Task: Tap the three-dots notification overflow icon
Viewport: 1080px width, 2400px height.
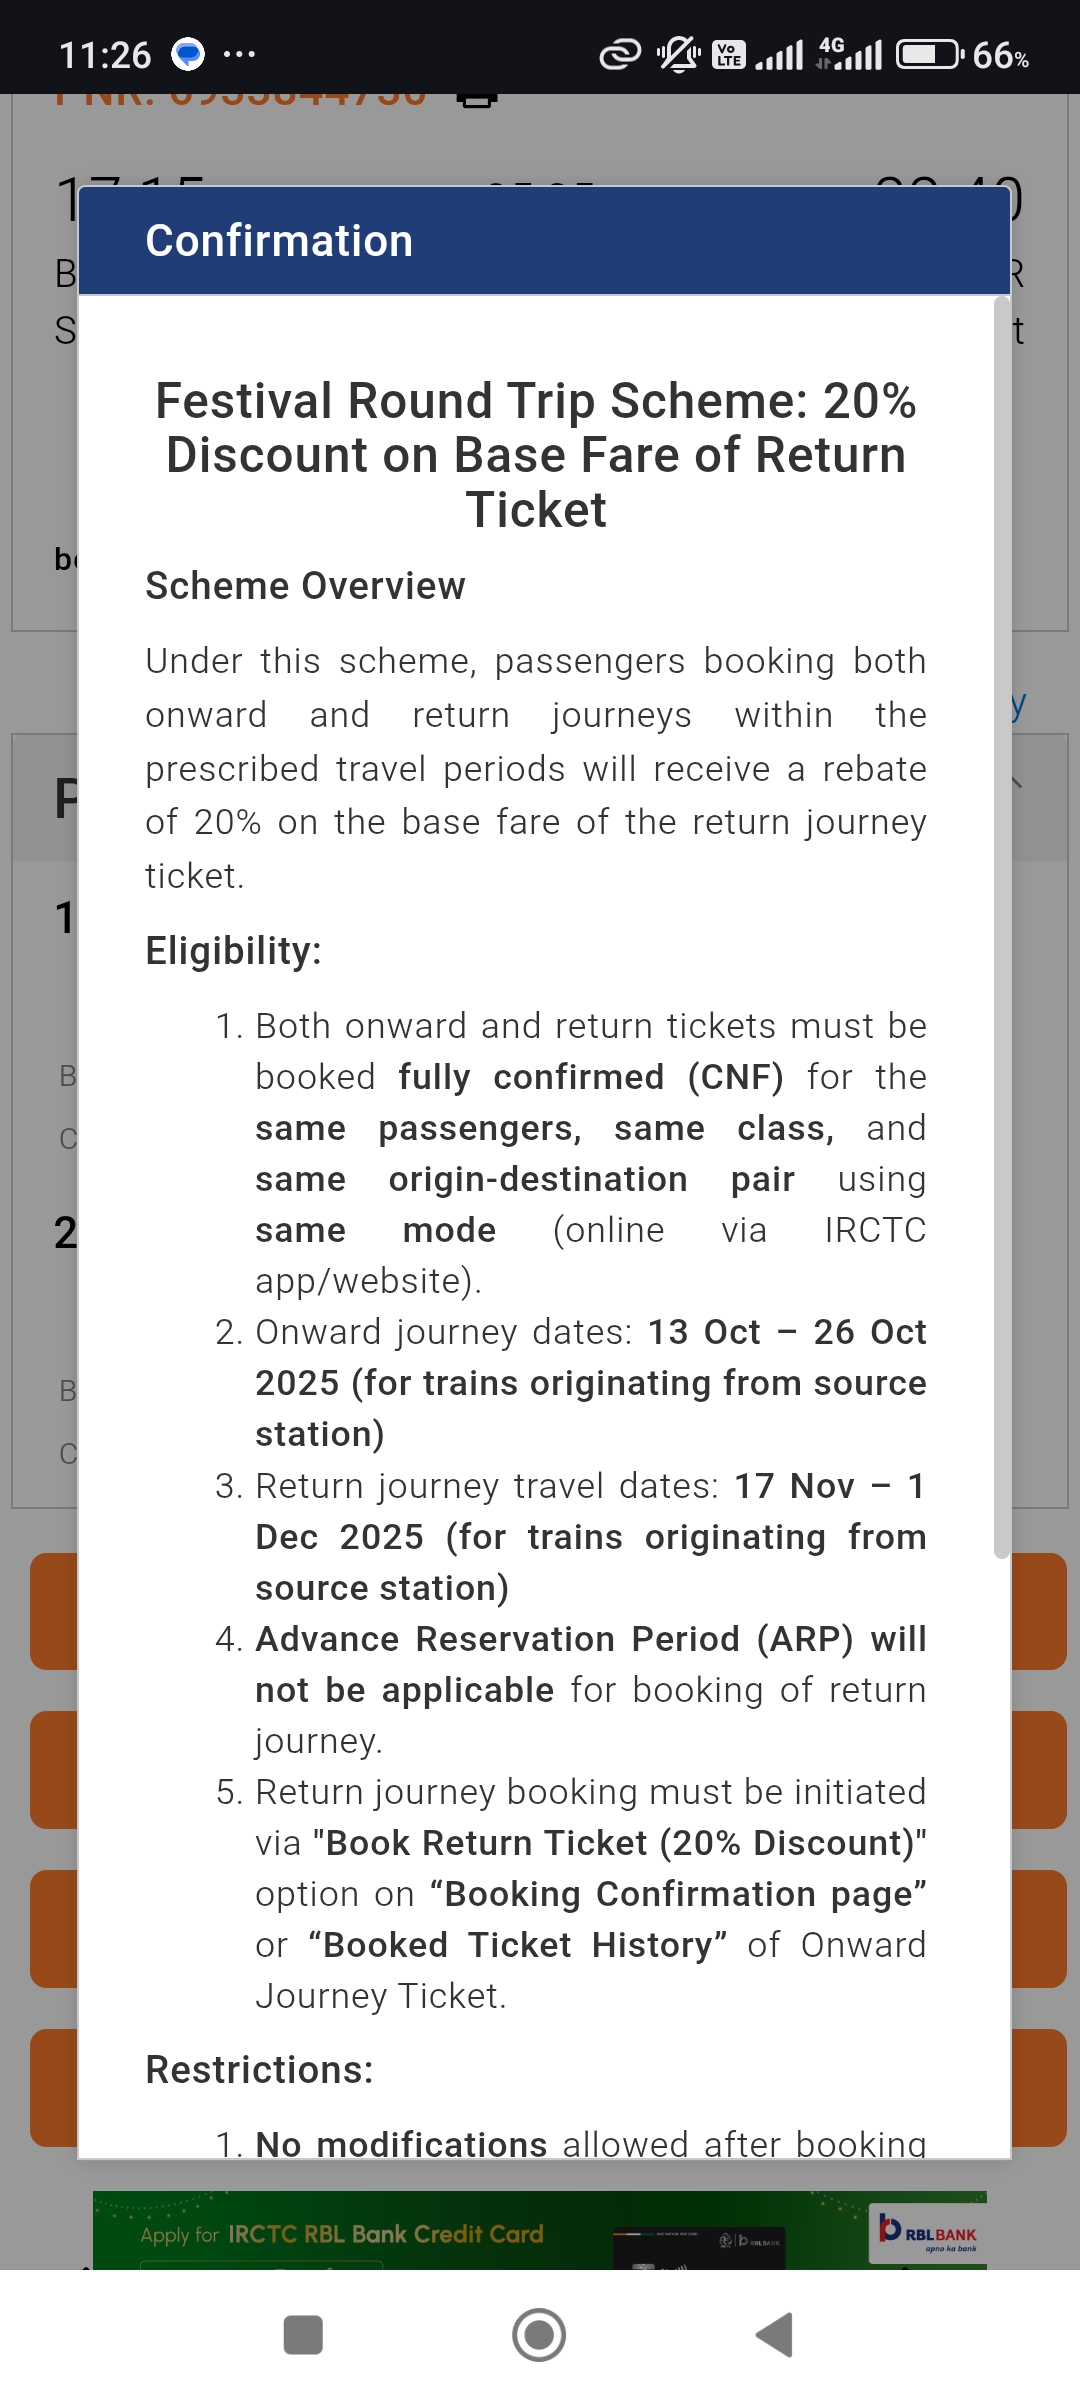Action: tap(240, 54)
